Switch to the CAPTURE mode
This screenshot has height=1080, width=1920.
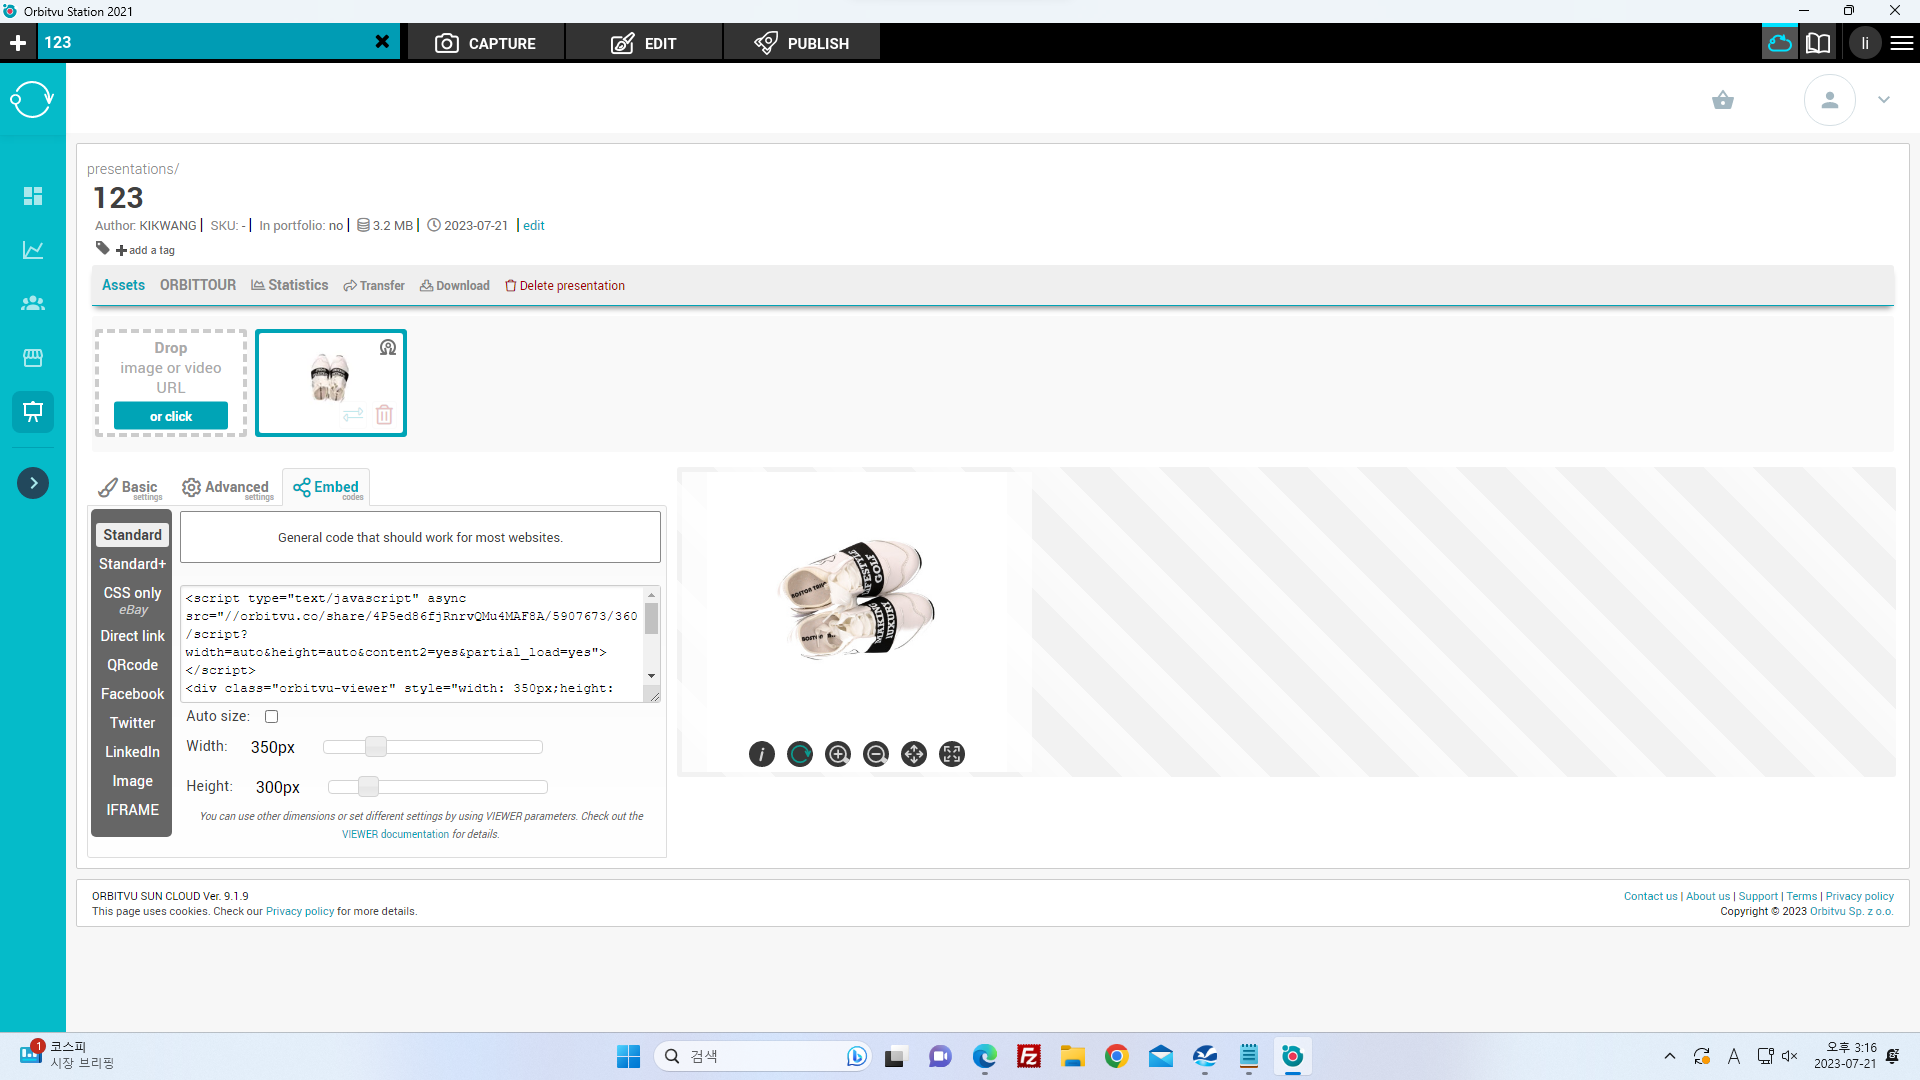tap(486, 43)
